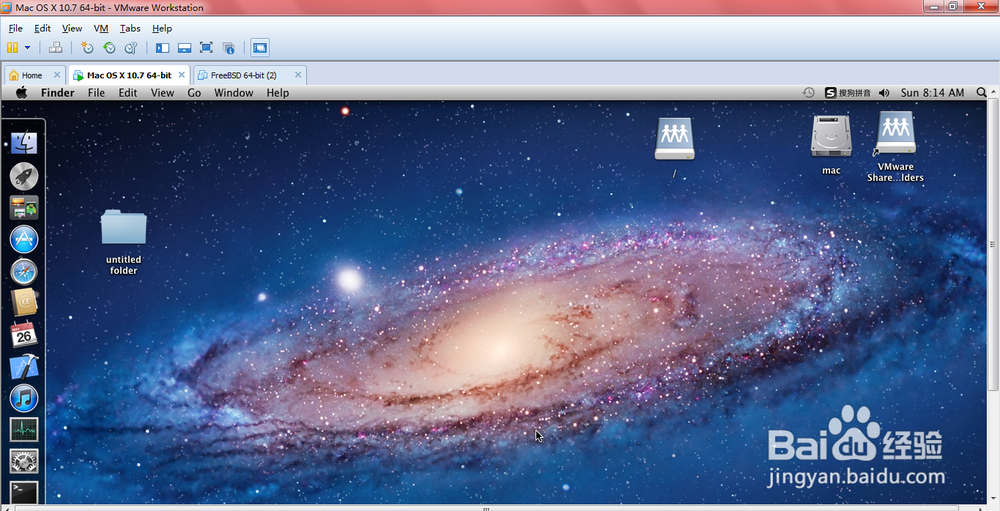
Task: Open Launchpad rocket from the dock
Action: pos(24,176)
